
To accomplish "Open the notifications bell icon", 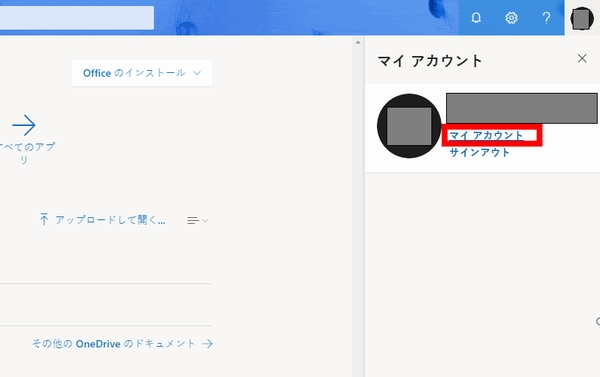I will (476, 18).
